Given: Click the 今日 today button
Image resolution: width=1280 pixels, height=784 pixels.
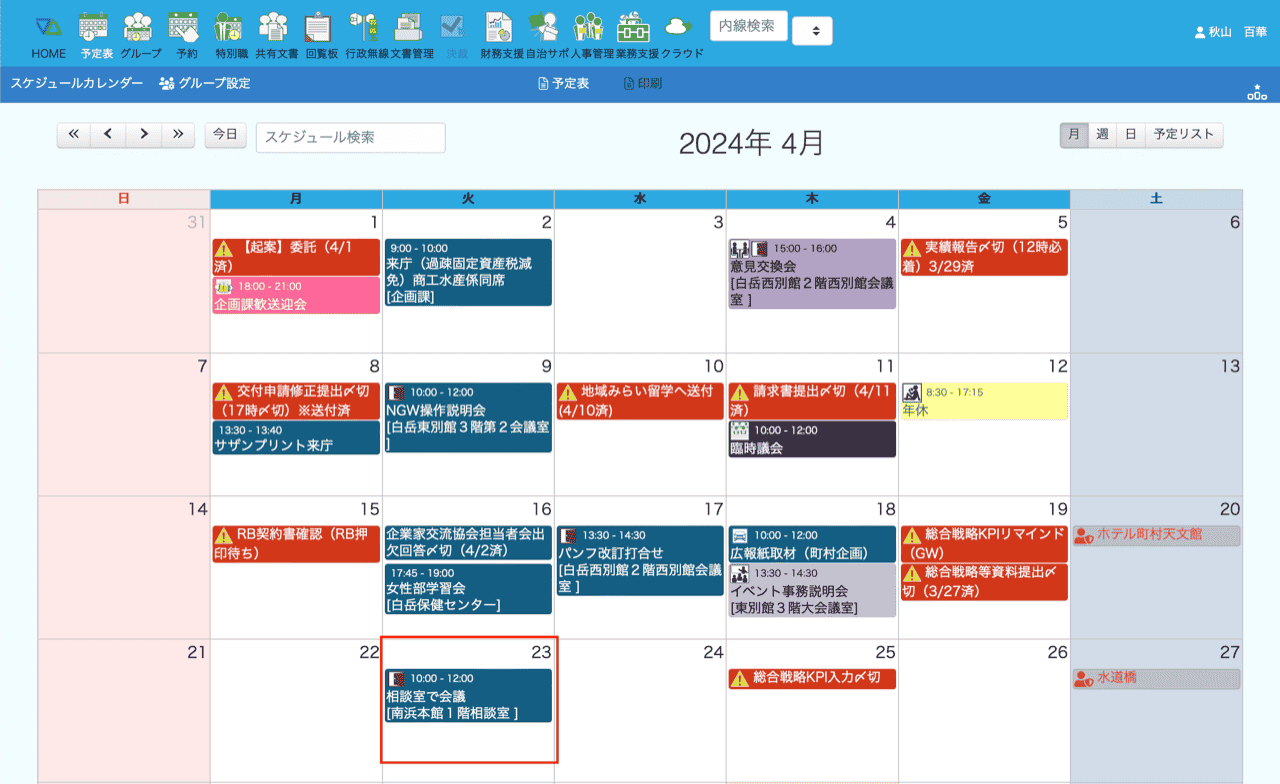Looking at the screenshot, I should click(x=225, y=135).
